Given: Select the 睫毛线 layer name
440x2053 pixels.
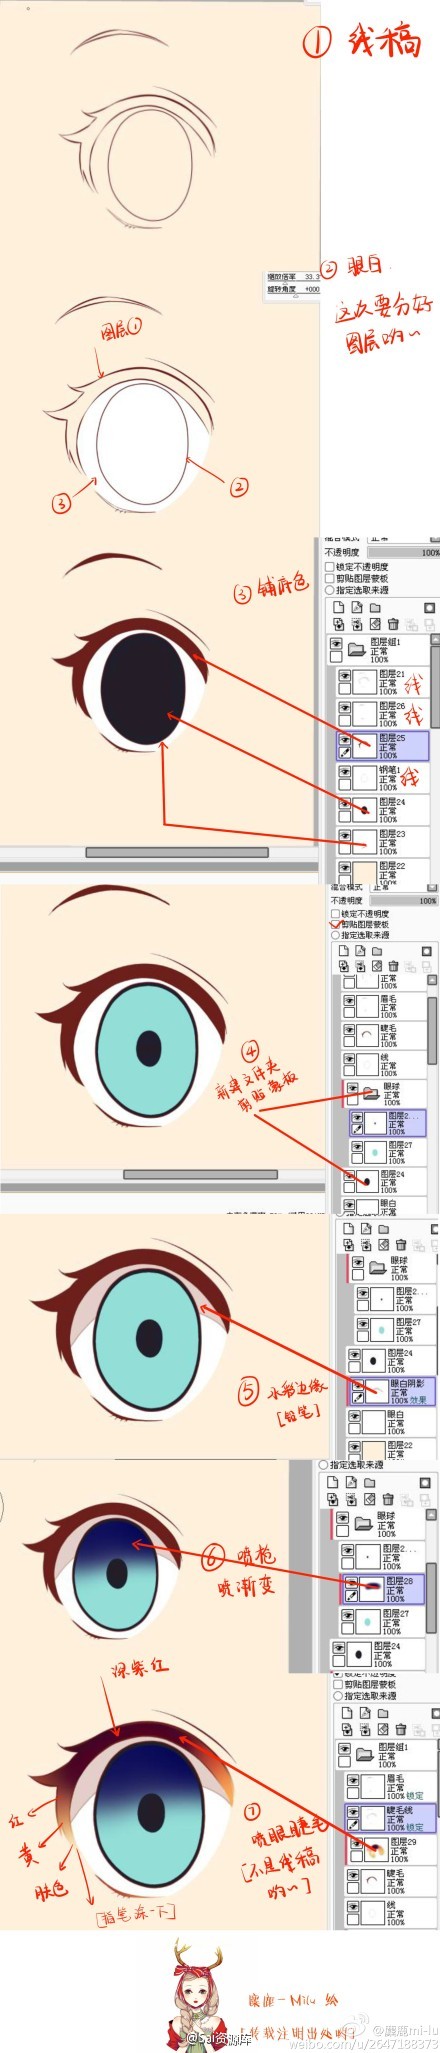Looking at the screenshot, I should (x=401, y=1810).
